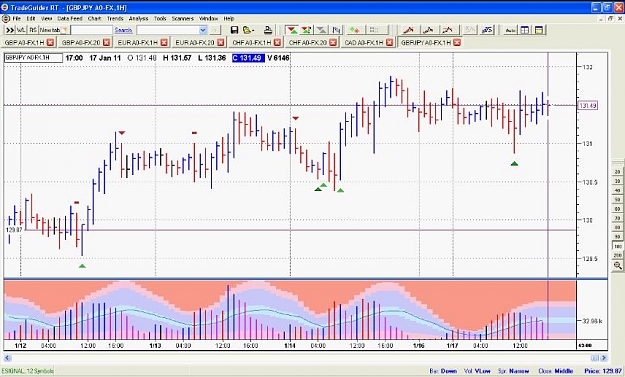Close the GBP A0-FX,1H tab
The width and height of the screenshot is (625, 377).
[x=50, y=42]
